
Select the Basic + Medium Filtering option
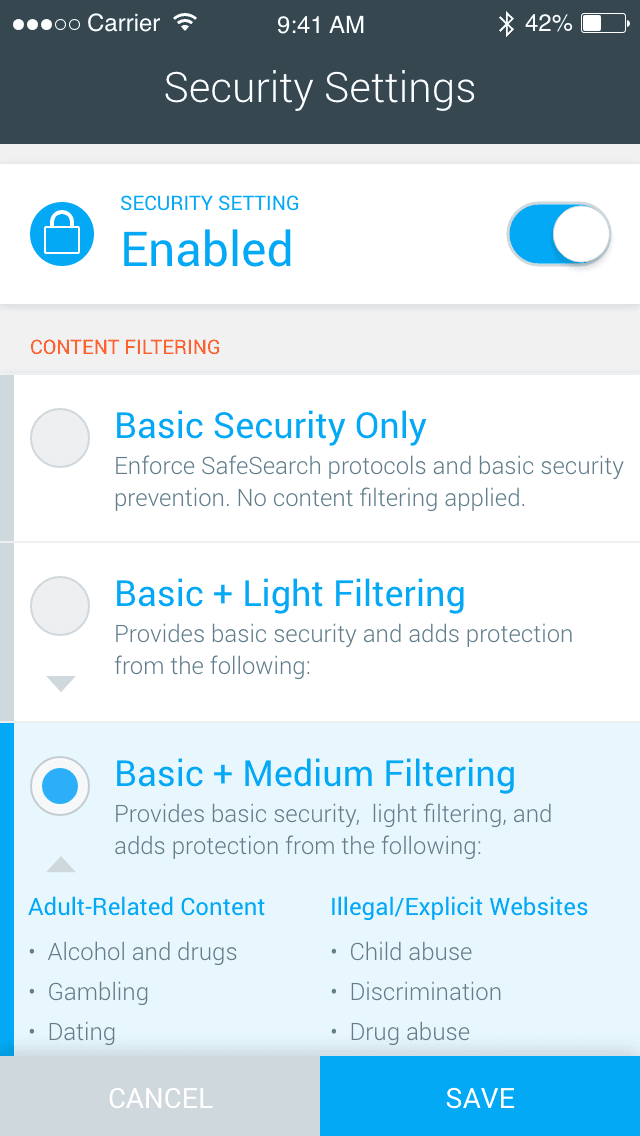pyautogui.click(x=60, y=786)
